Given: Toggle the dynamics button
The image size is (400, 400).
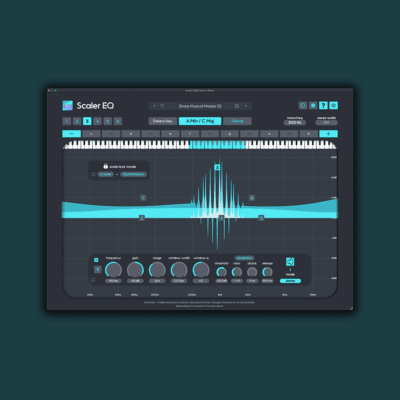Looking at the screenshot, I should (244, 258).
